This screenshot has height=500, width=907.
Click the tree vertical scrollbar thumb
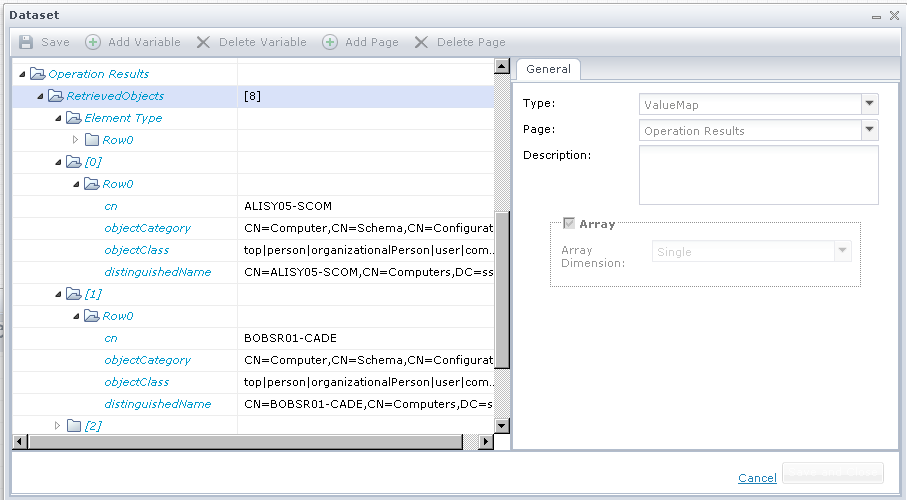pos(502,289)
